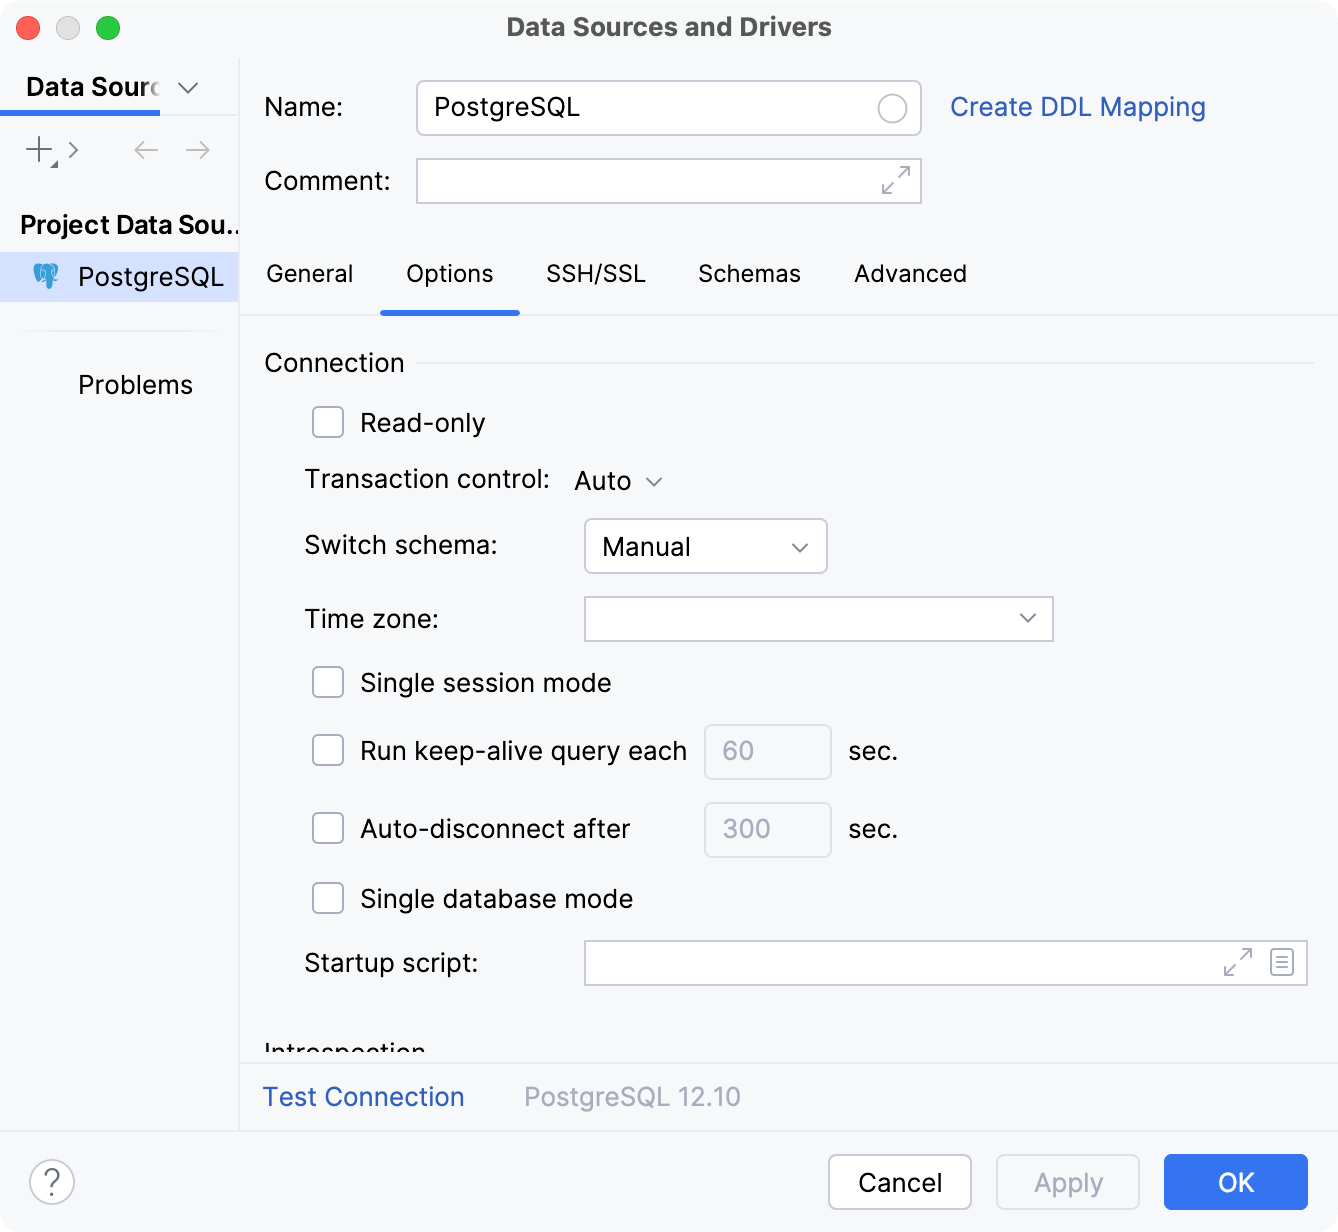Navigate forward with the right arrow icon
Viewport: 1338px width, 1232px height.
(x=197, y=149)
